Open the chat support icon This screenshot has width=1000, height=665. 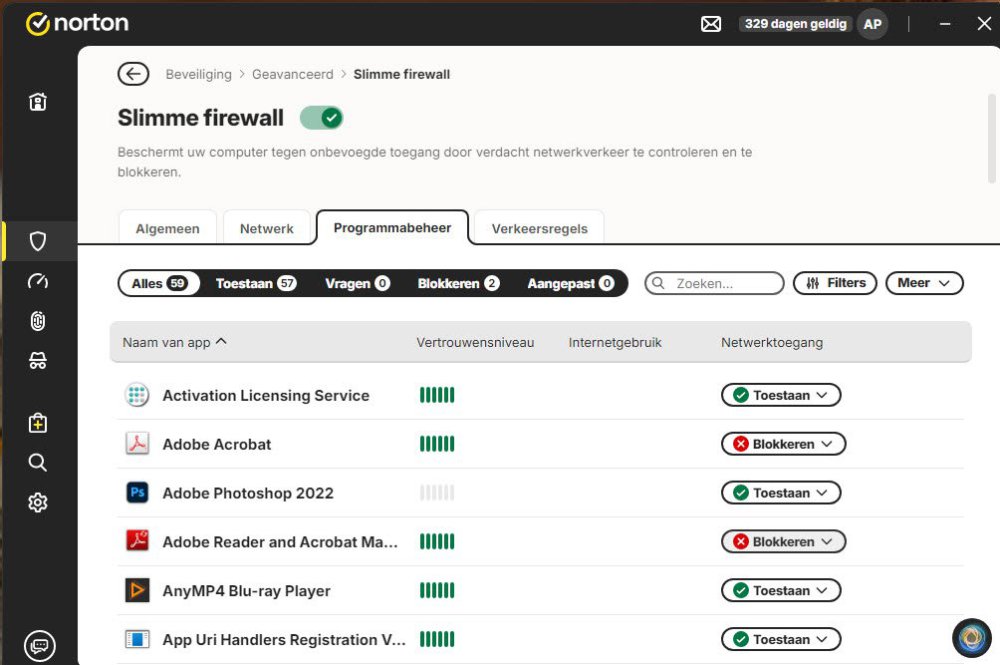40,646
